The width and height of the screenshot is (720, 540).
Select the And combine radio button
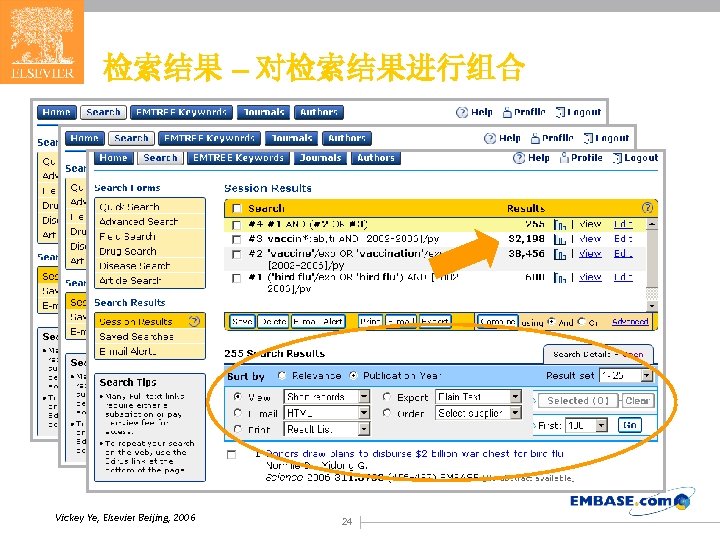tap(551, 321)
